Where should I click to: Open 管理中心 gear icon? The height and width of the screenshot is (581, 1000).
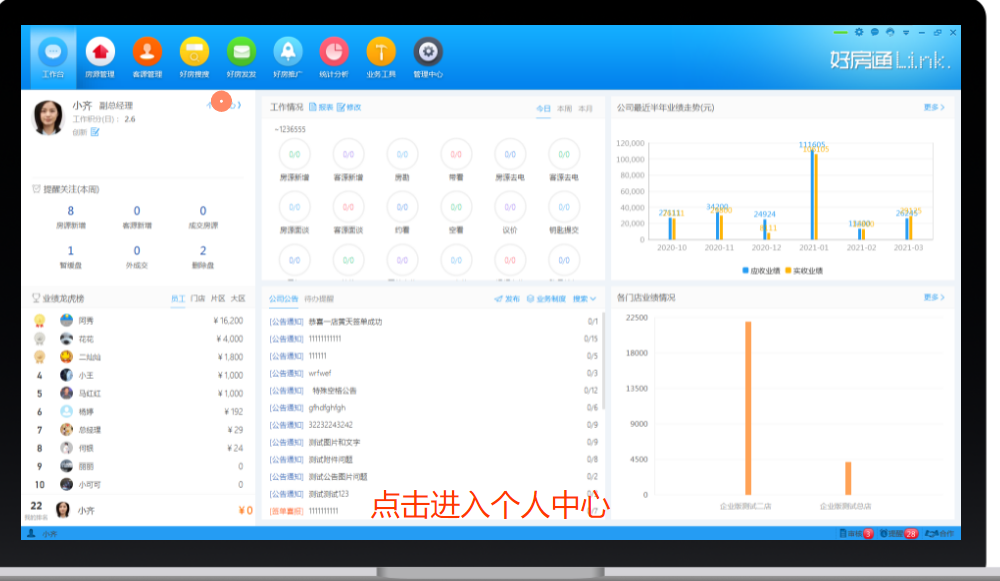(428, 52)
